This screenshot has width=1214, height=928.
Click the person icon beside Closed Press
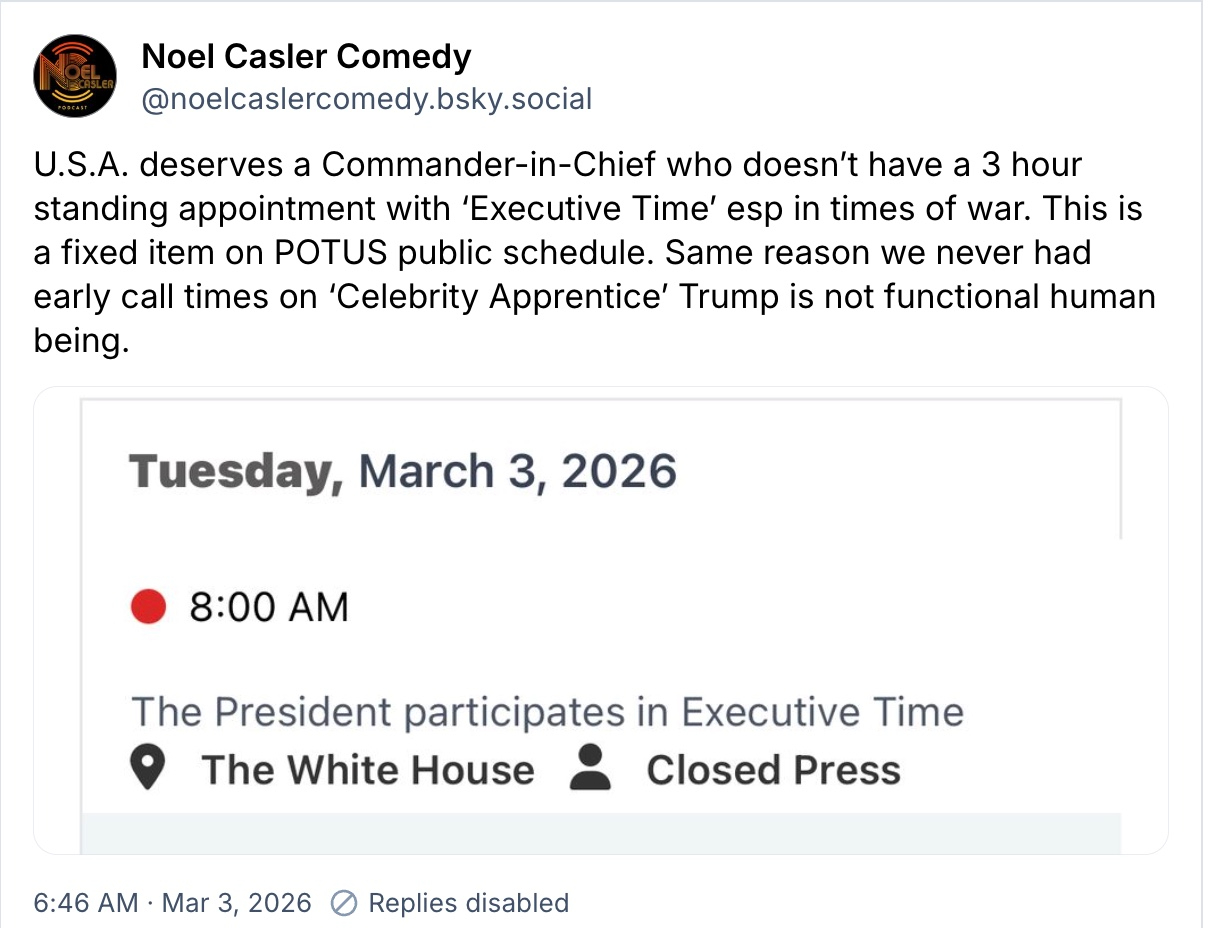click(x=590, y=769)
